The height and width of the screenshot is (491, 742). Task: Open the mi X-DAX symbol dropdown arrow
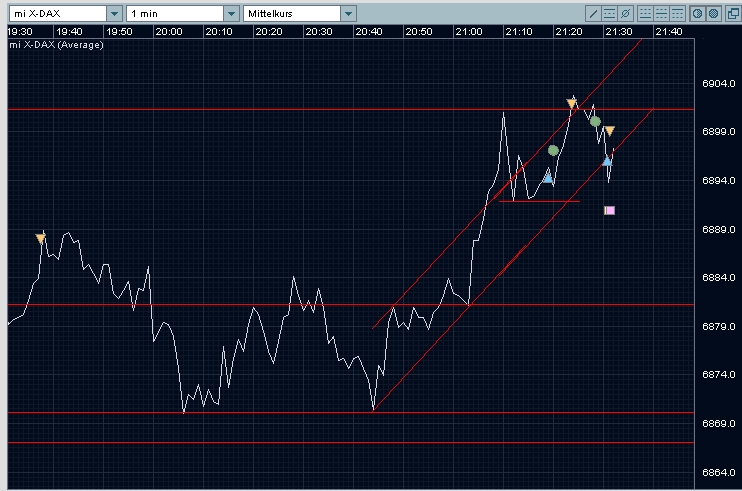click(x=114, y=14)
